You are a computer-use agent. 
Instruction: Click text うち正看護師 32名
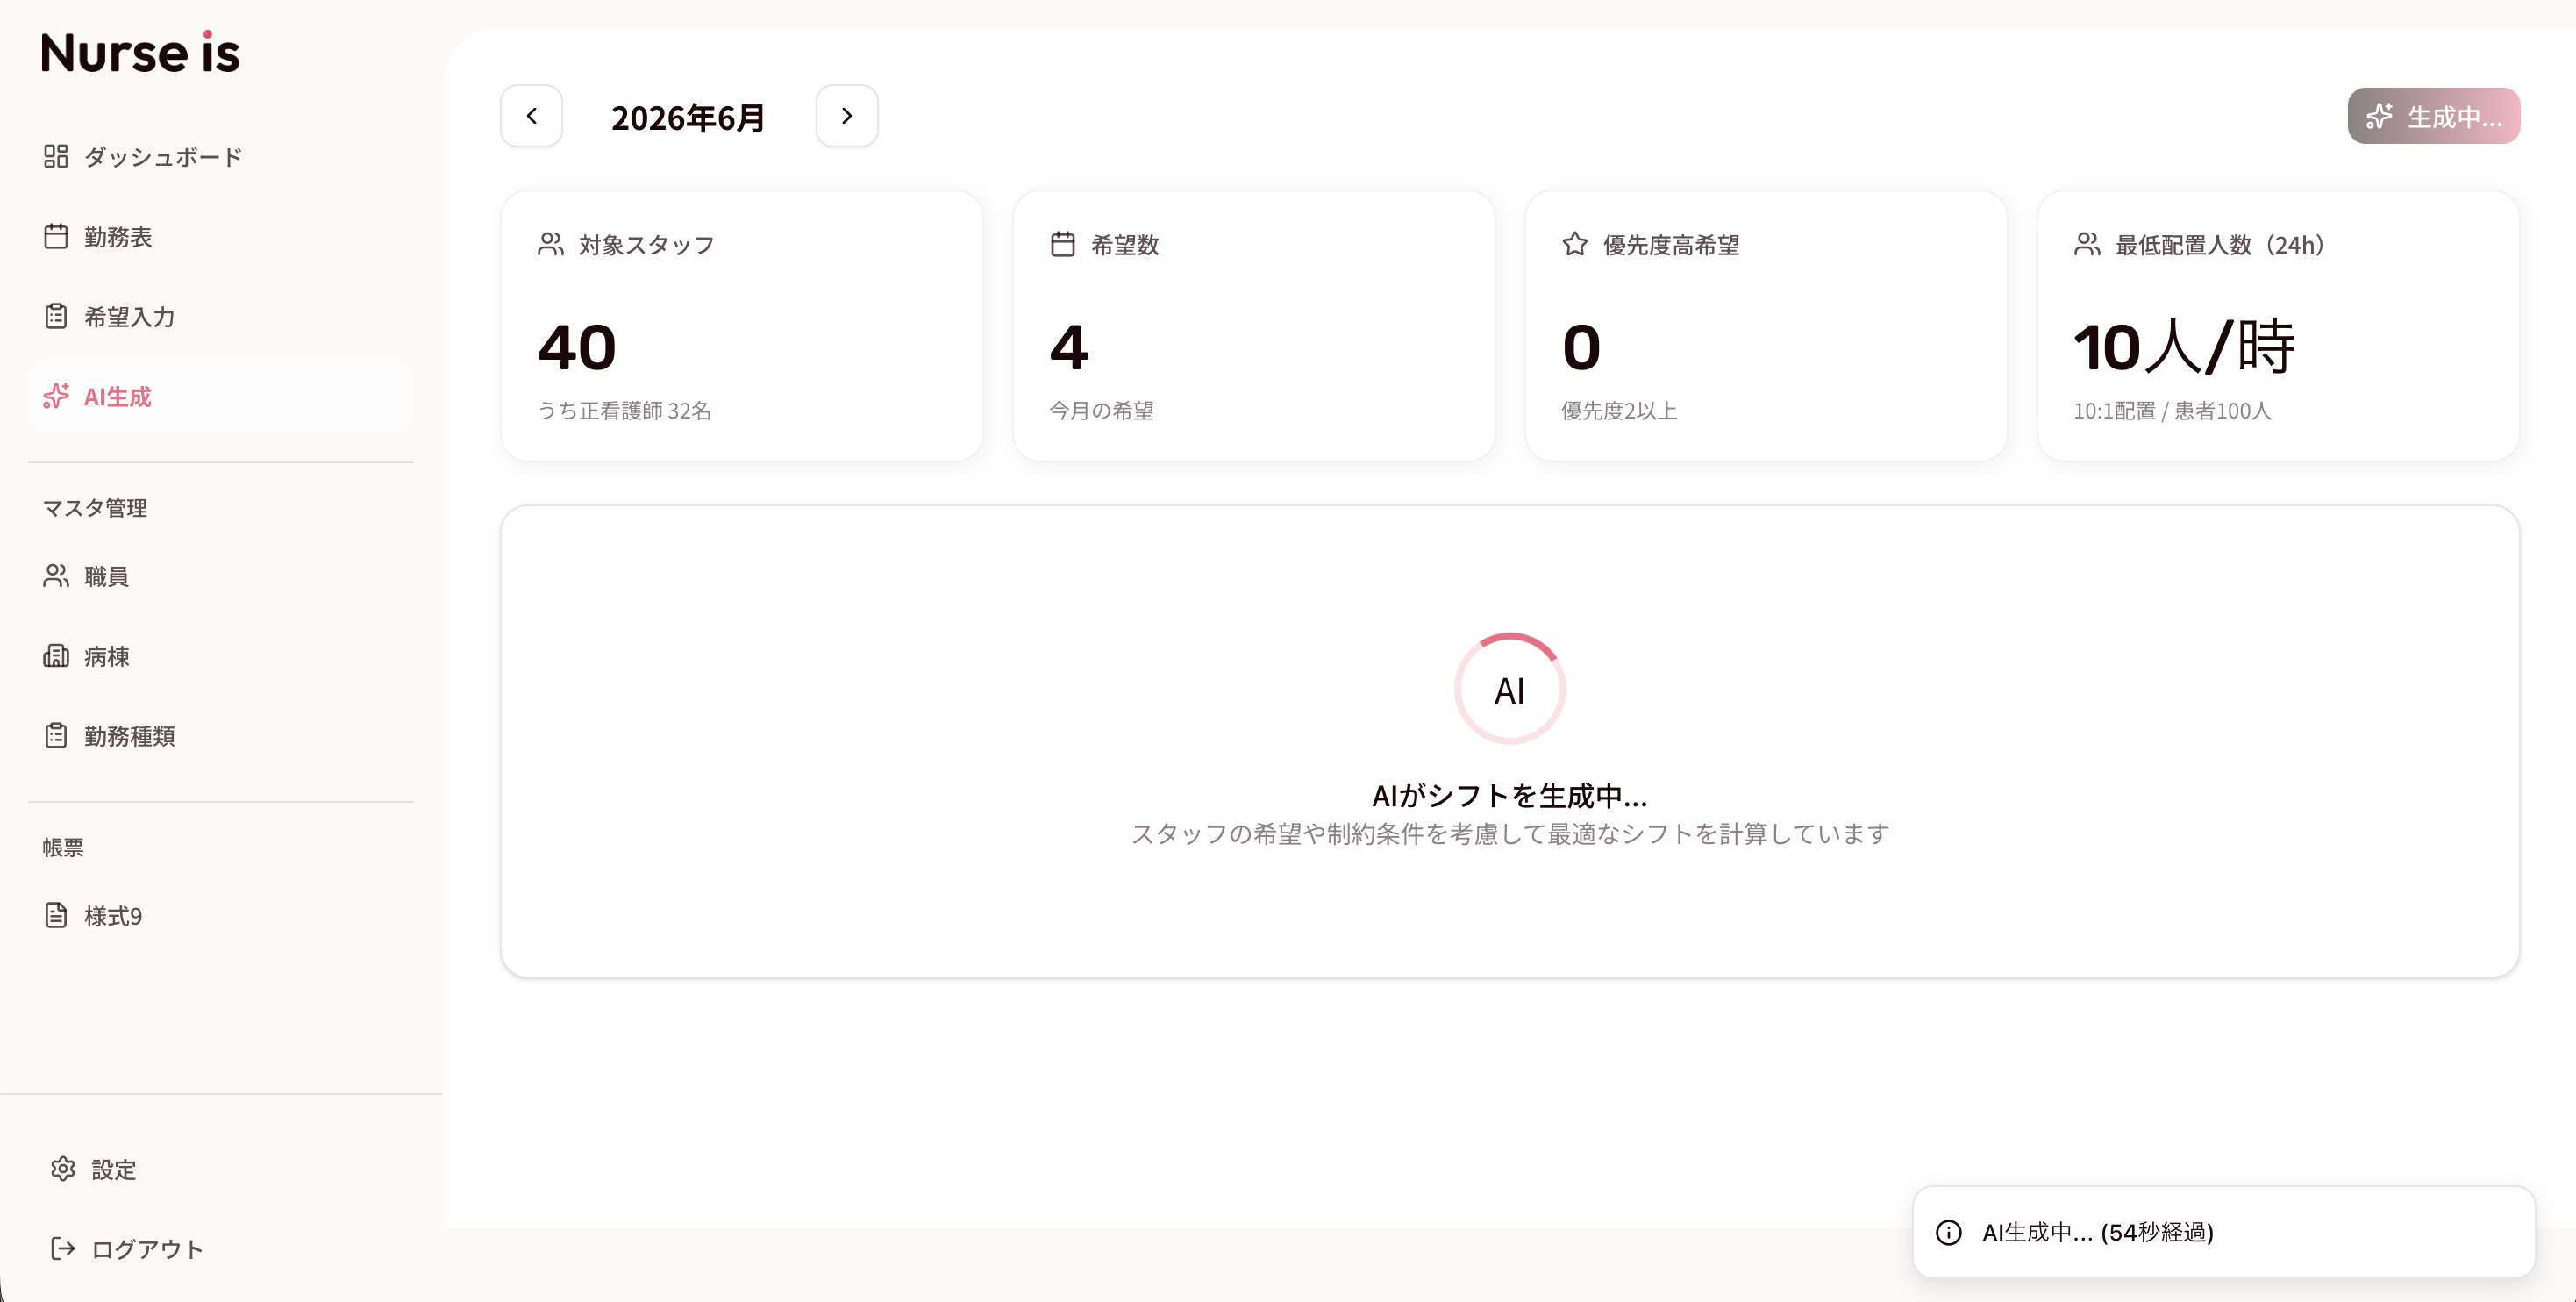[624, 411]
